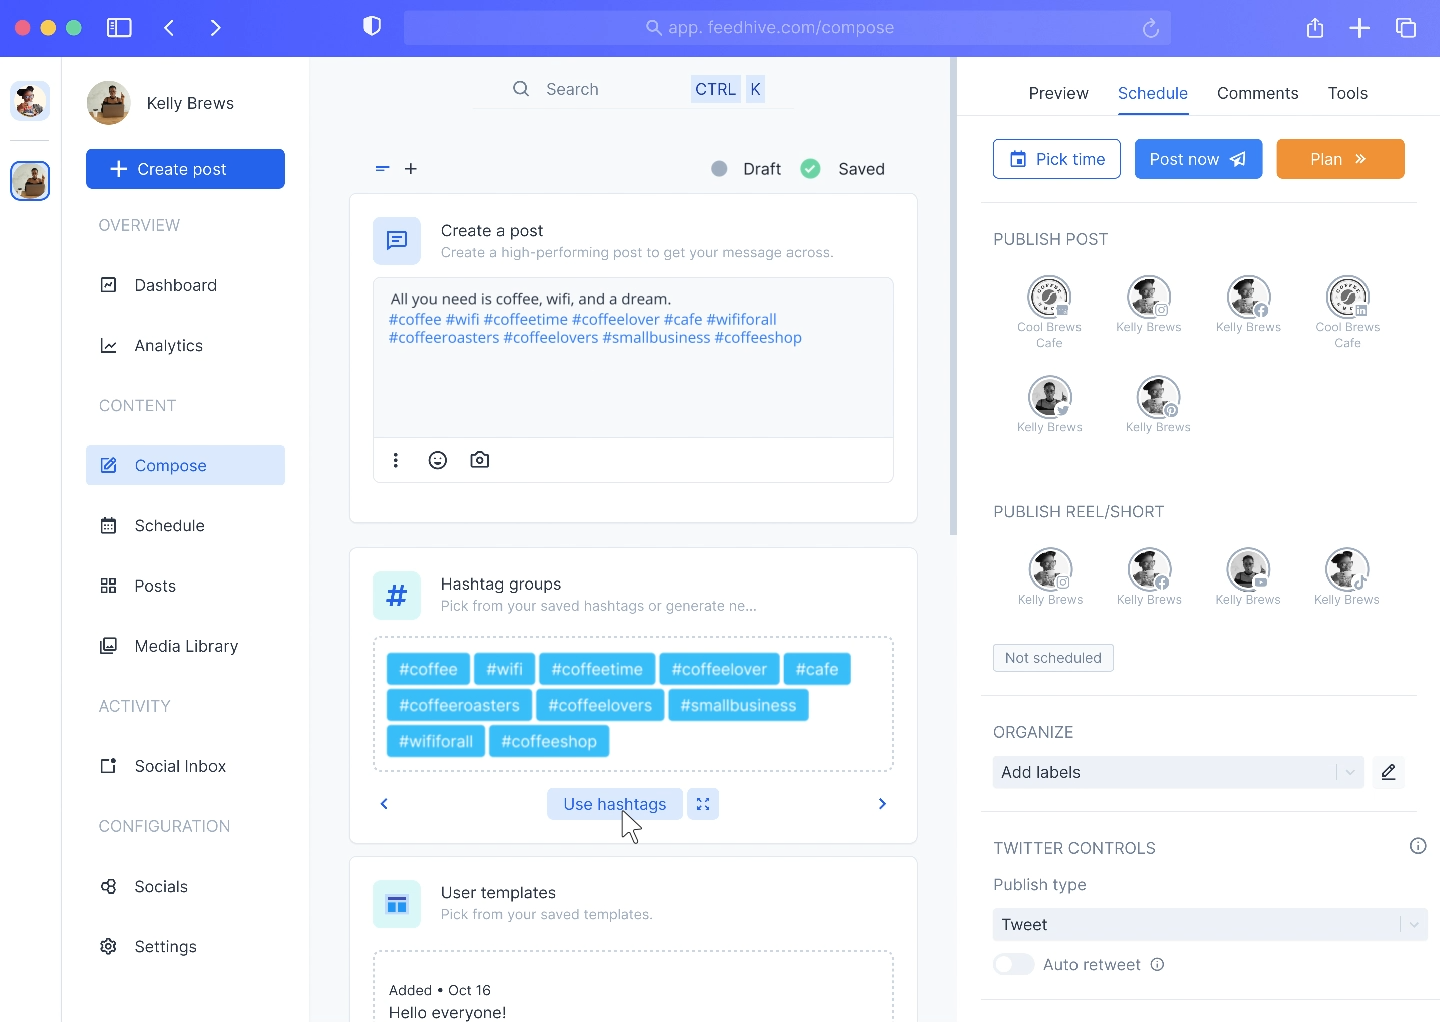
Task: Open the Tweet publish type dropdown
Action: (x=1210, y=925)
